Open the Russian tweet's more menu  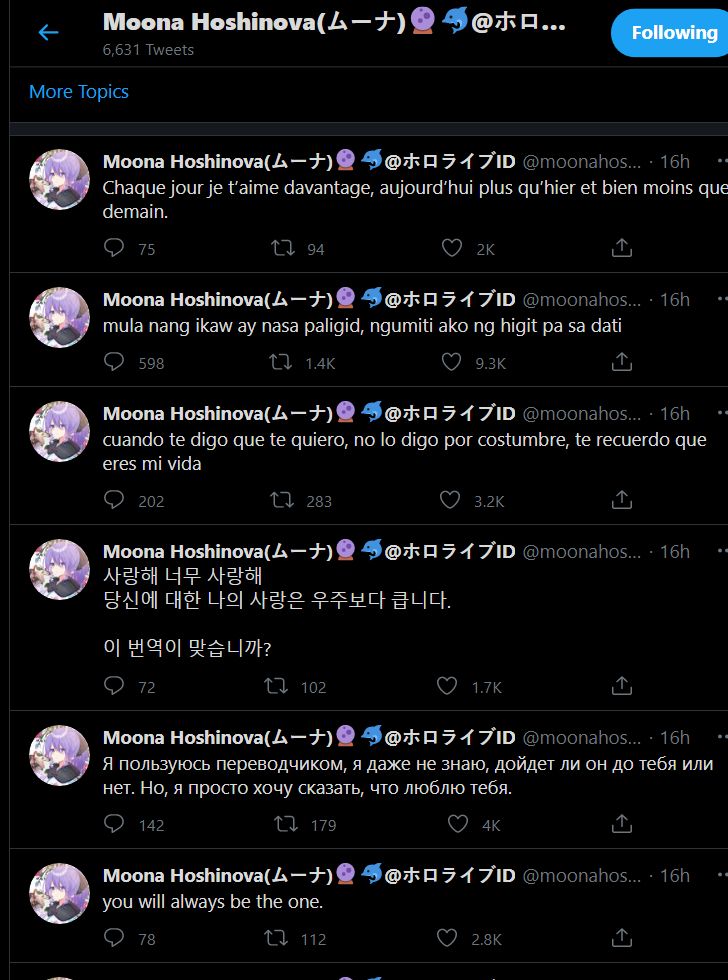tap(719, 736)
